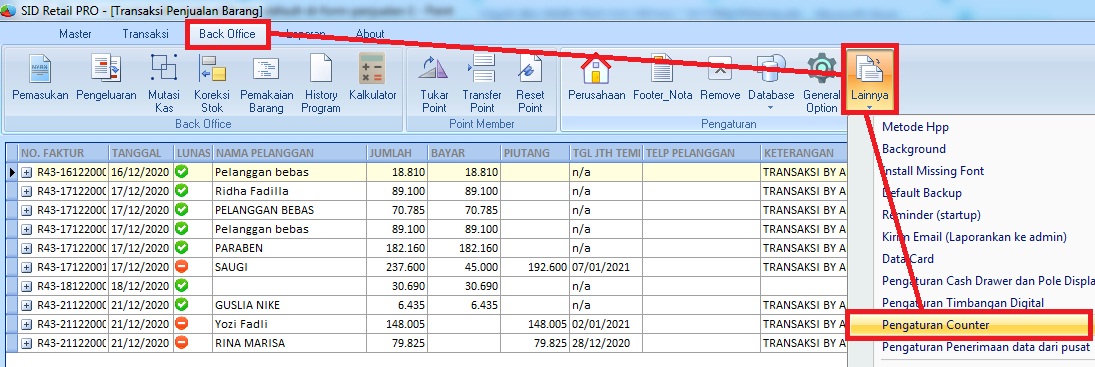Select Pengaturan Counter menu entry
Image resolution: width=1095 pixels, height=367 pixels.
tap(969, 324)
